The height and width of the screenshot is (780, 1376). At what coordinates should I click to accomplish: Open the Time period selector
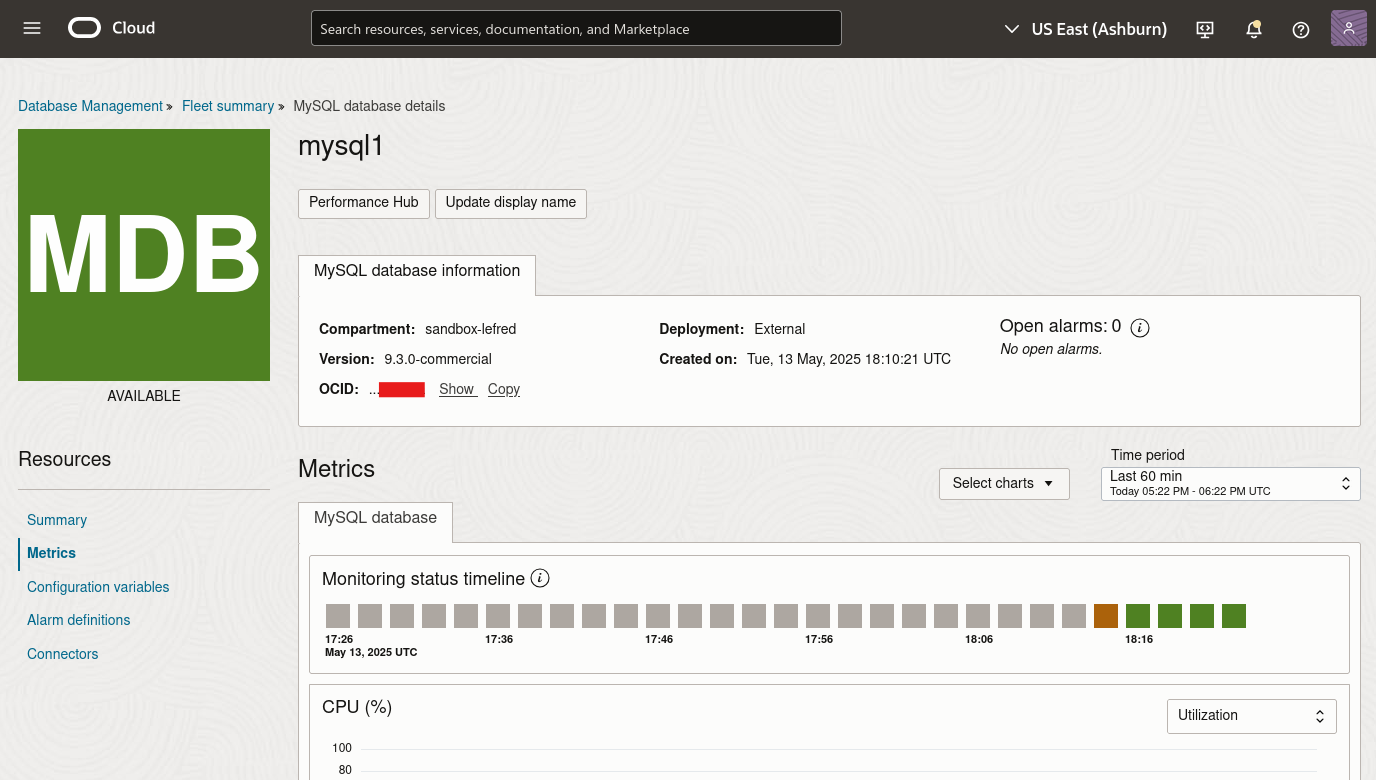click(1230, 483)
